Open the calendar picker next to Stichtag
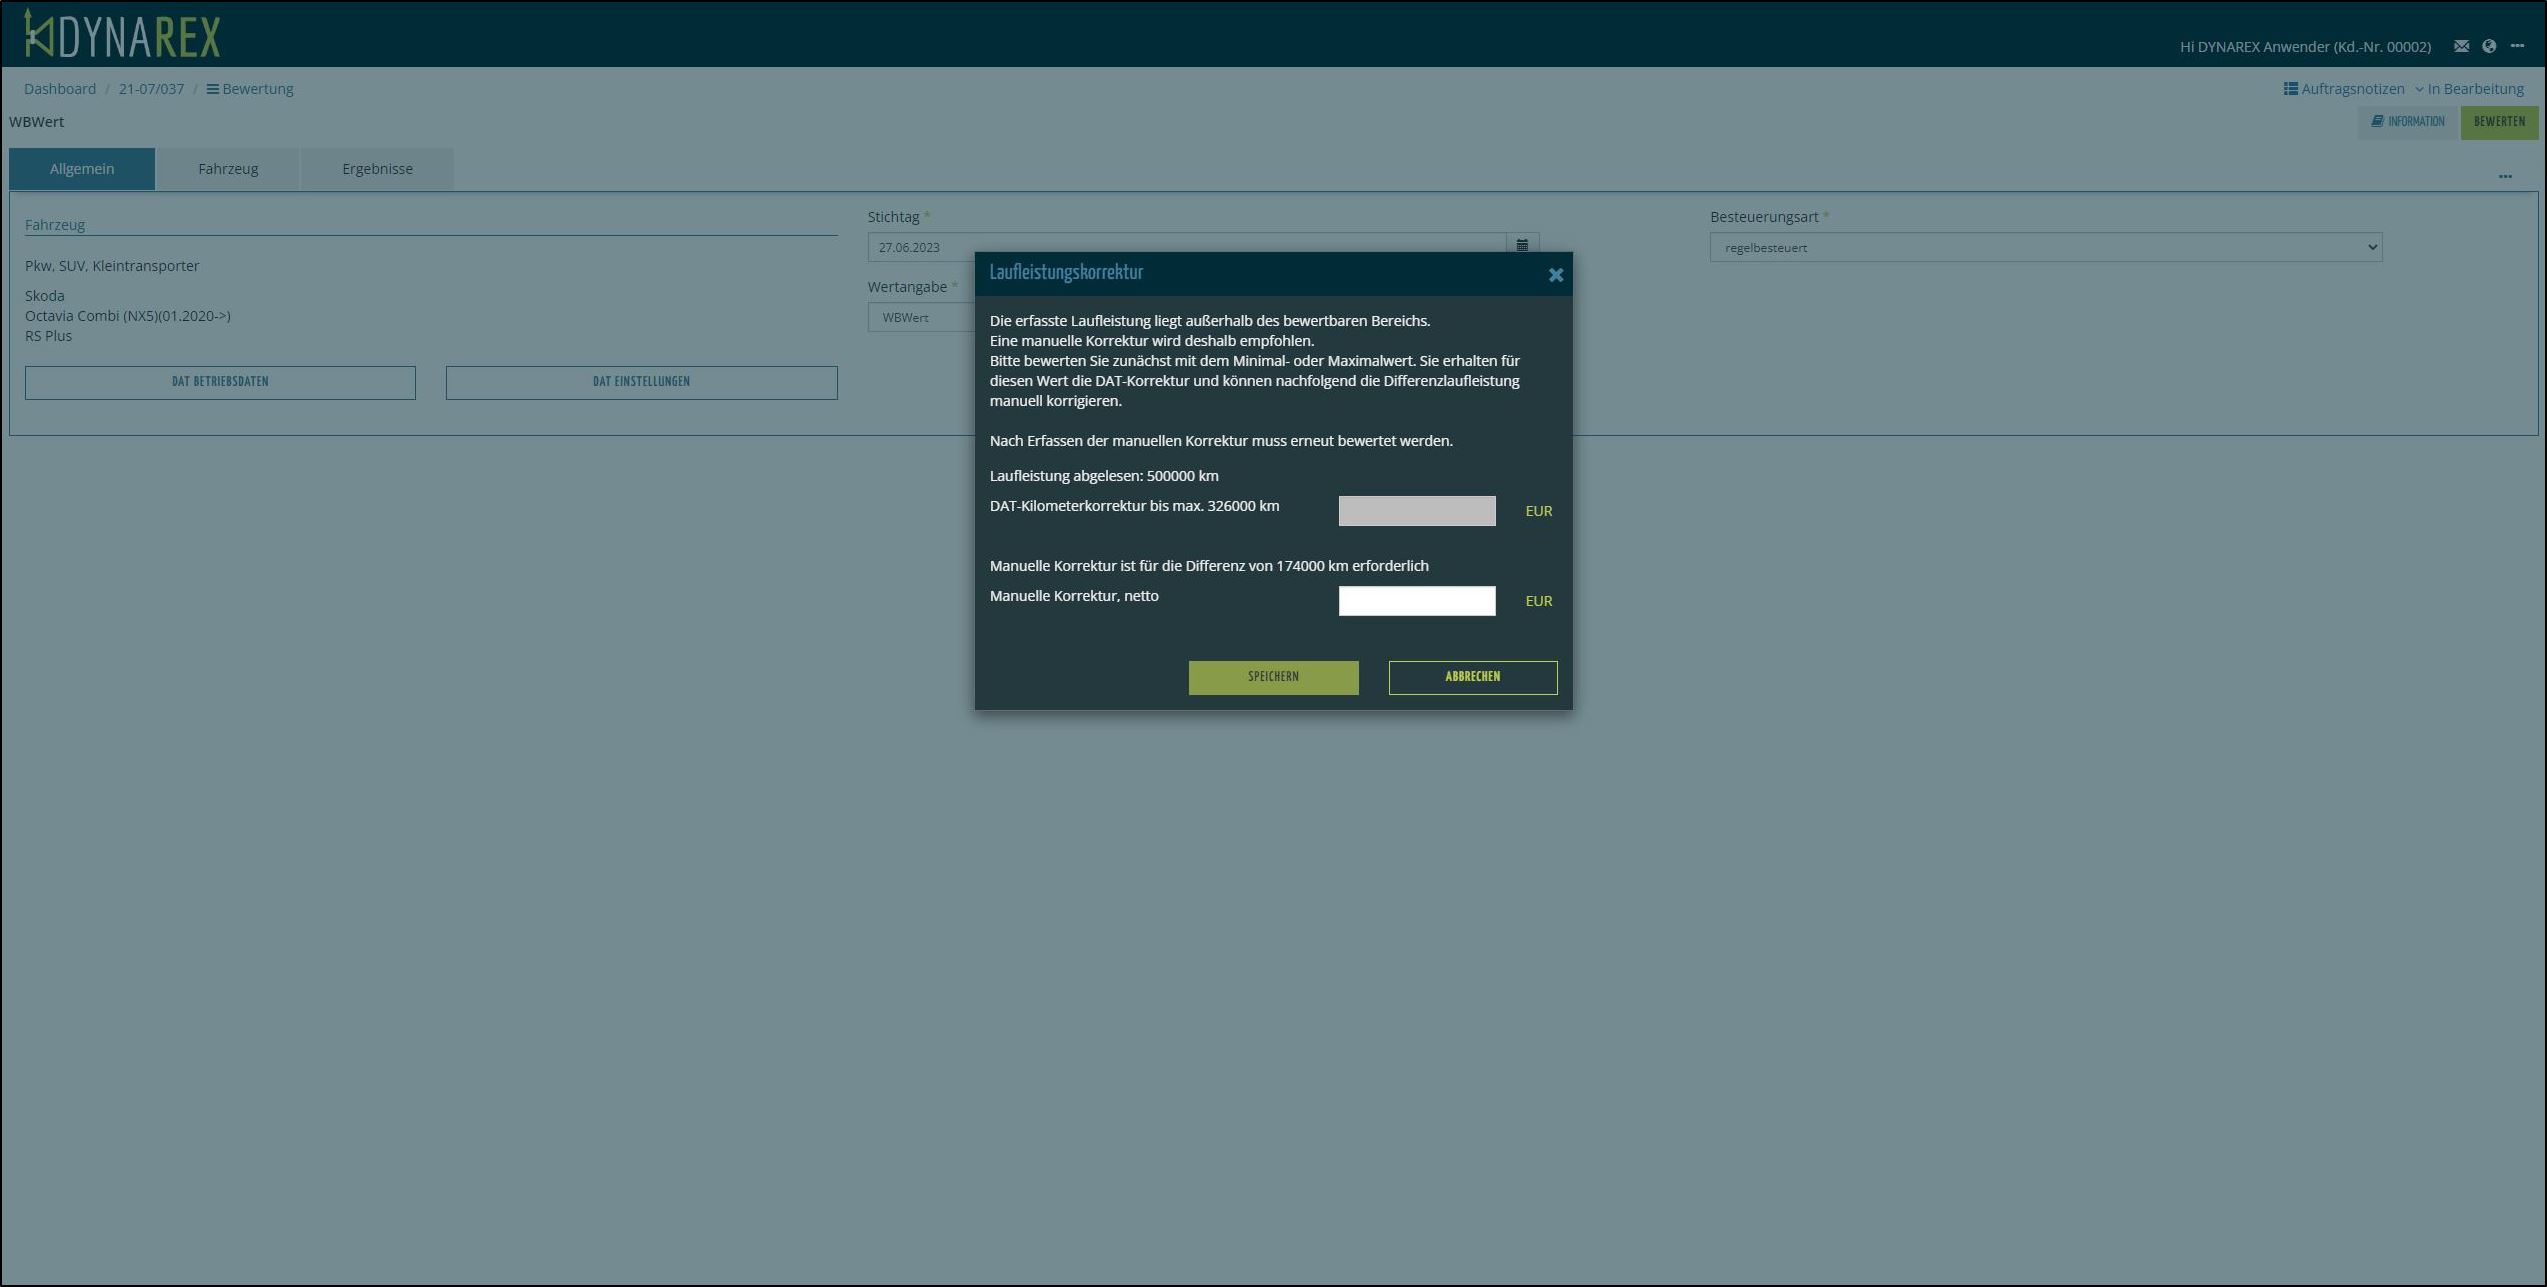The height and width of the screenshot is (1287, 2547). tap(1522, 246)
